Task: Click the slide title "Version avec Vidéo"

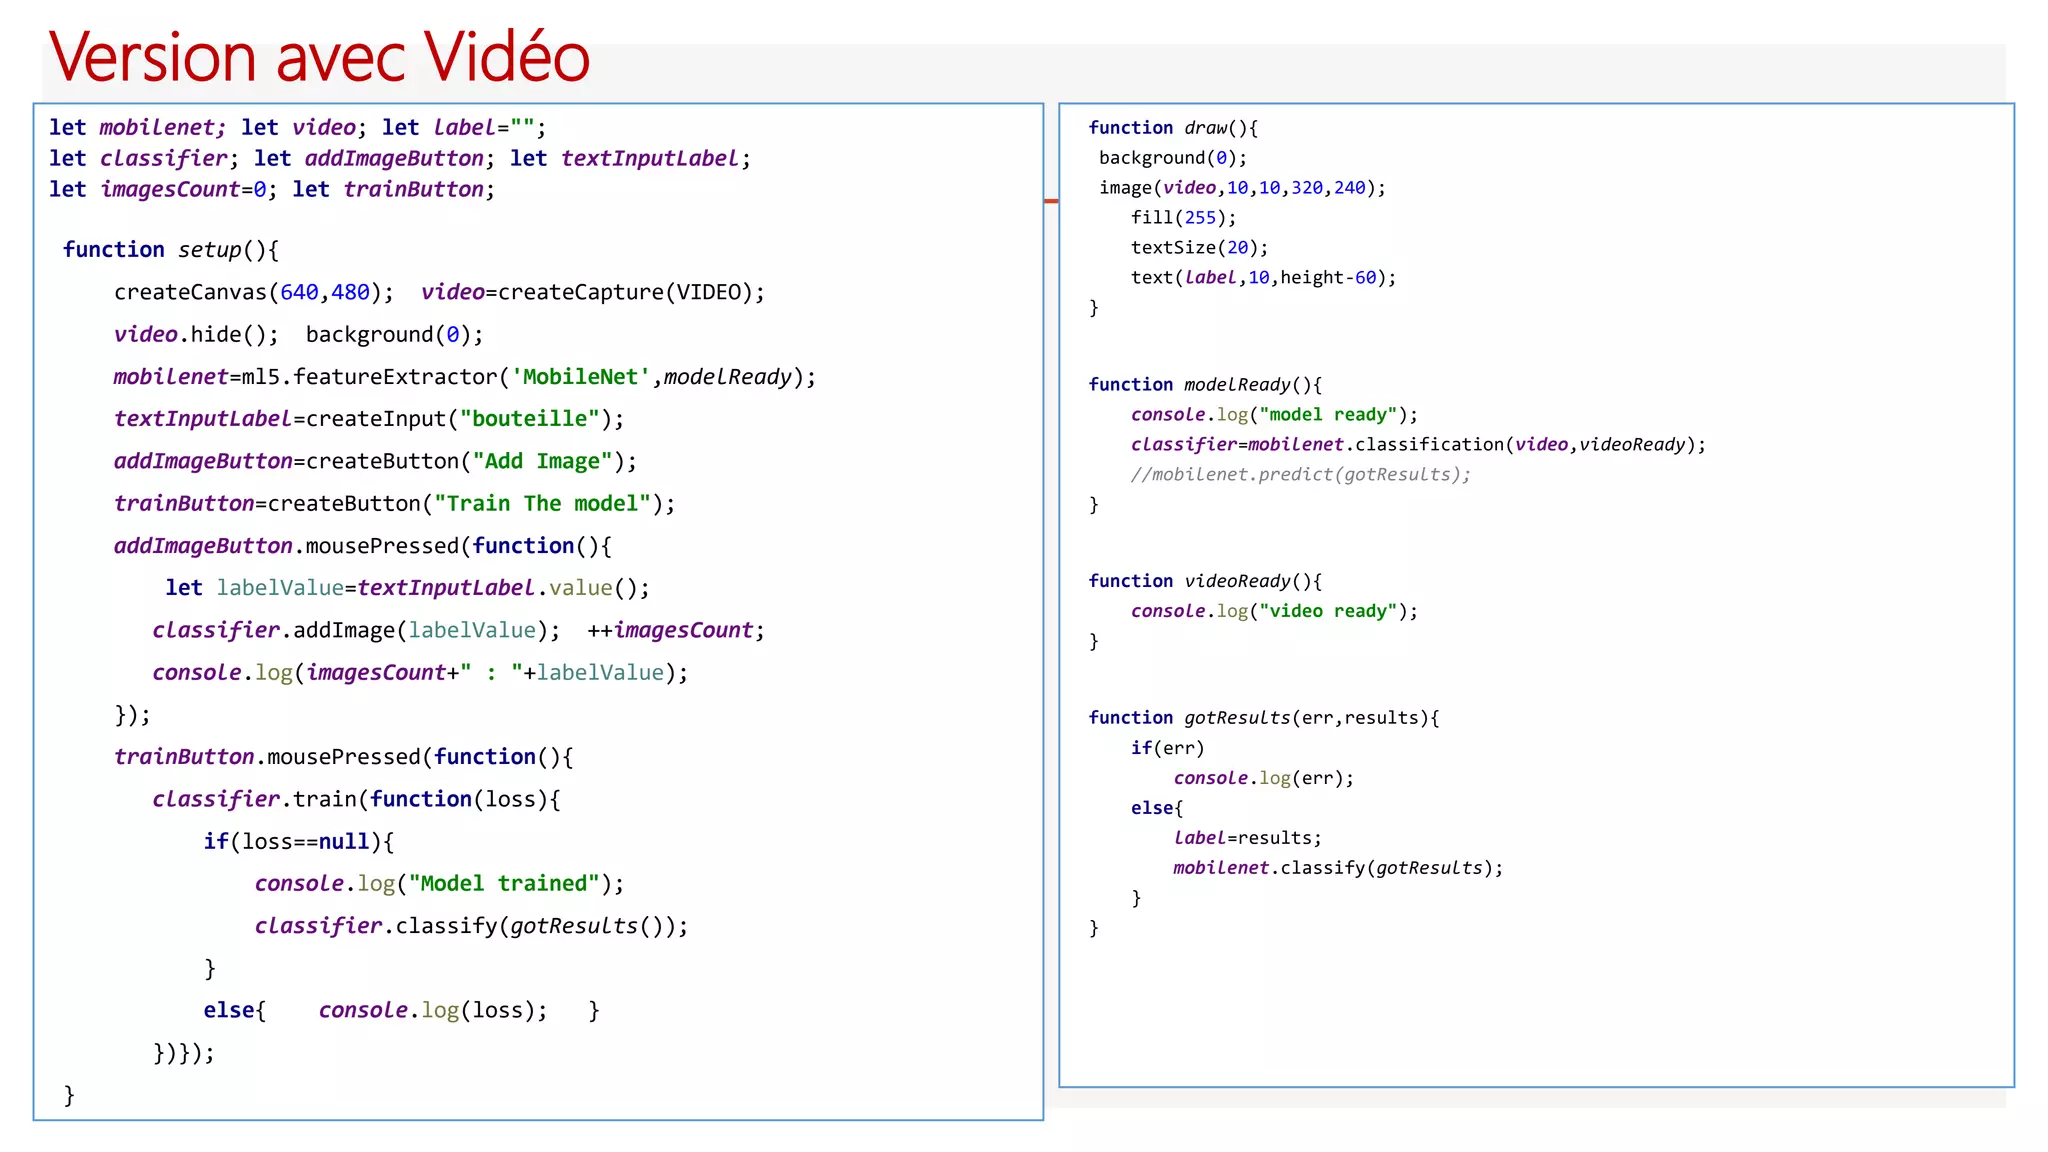Action: 319,56
